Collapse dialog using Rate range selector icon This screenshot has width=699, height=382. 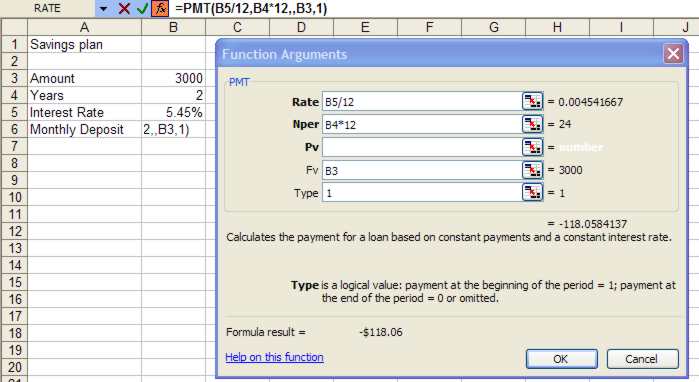pos(532,102)
